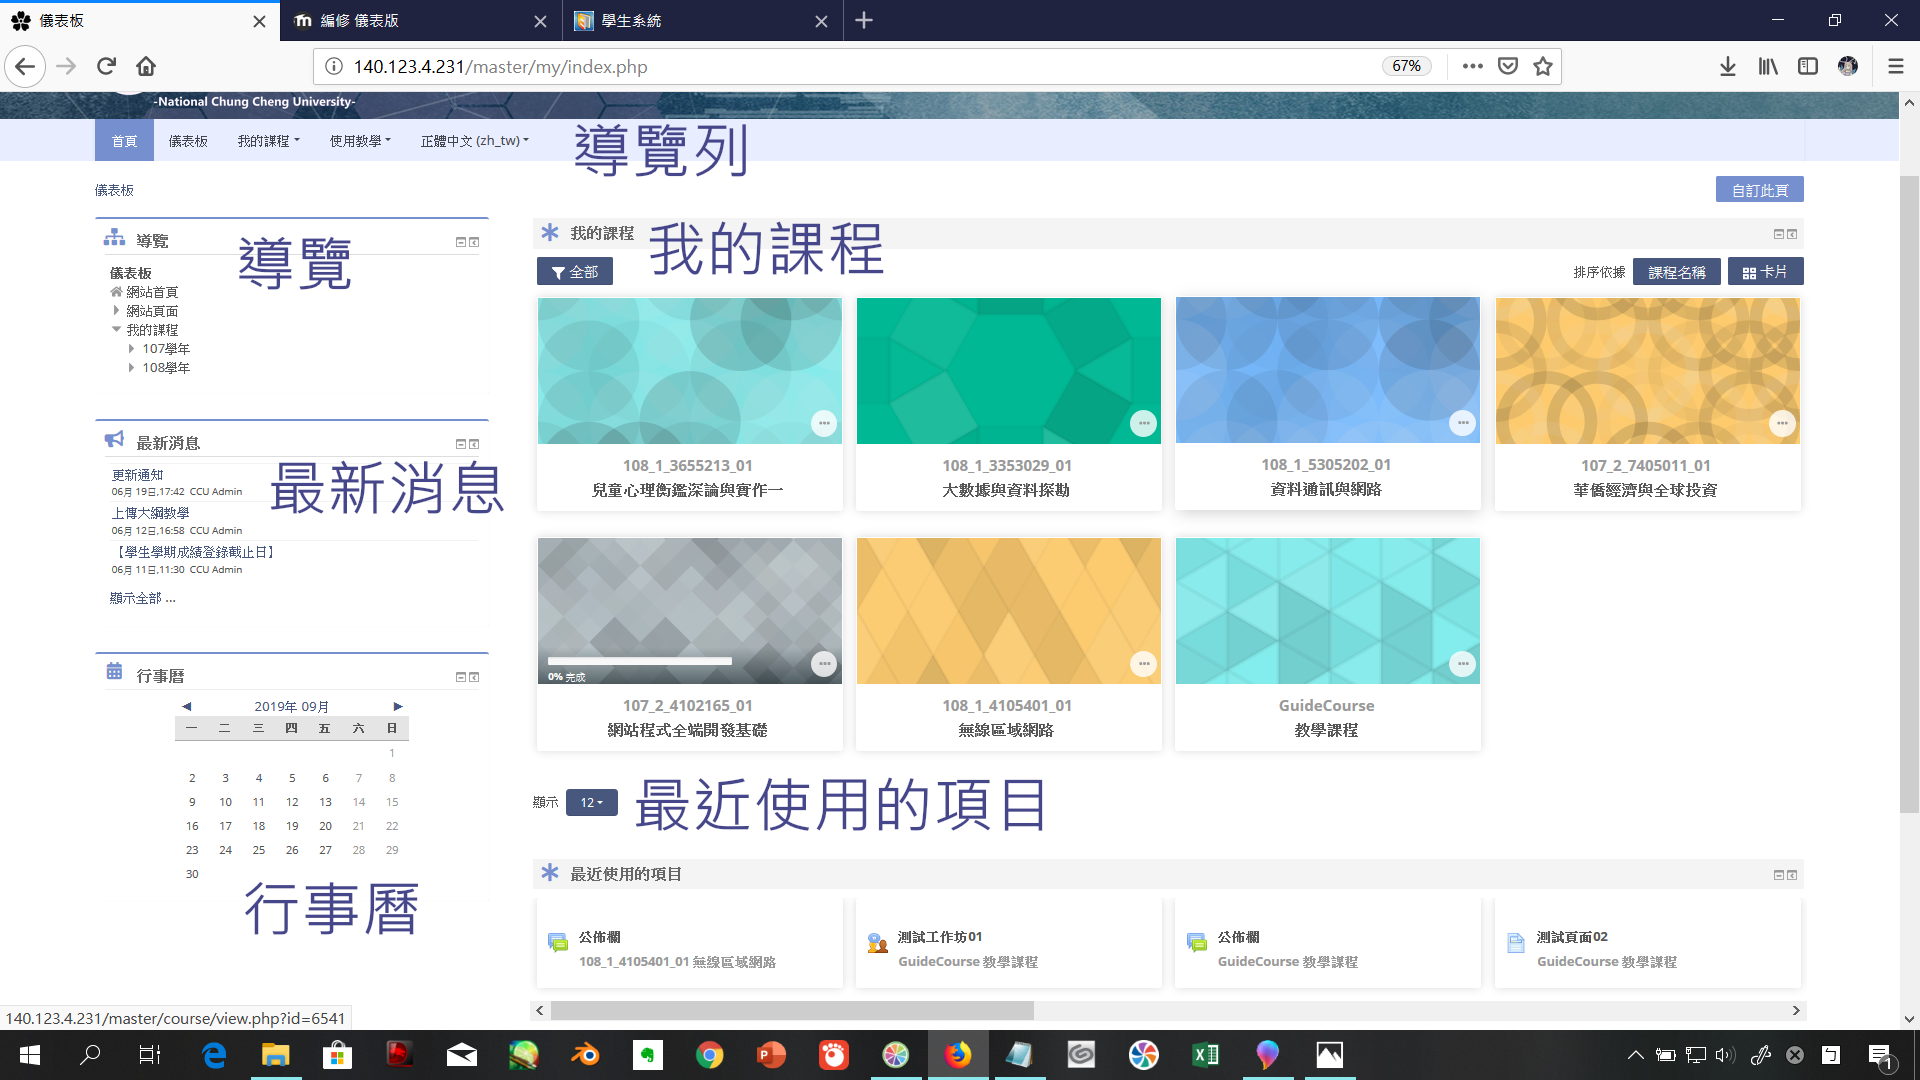
Task: Open the 正體中文 (zh_tw) language menu
Action: point(473,140)
